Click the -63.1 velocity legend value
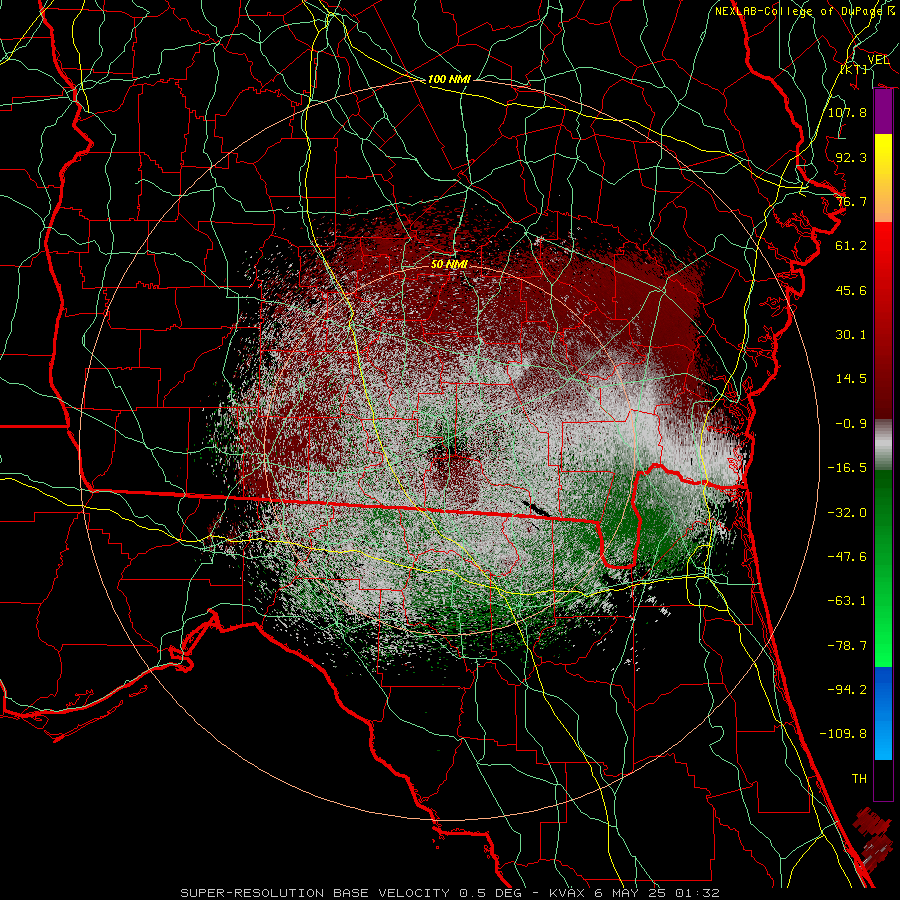Screen dimensions: 900x900 pos(847,601)
